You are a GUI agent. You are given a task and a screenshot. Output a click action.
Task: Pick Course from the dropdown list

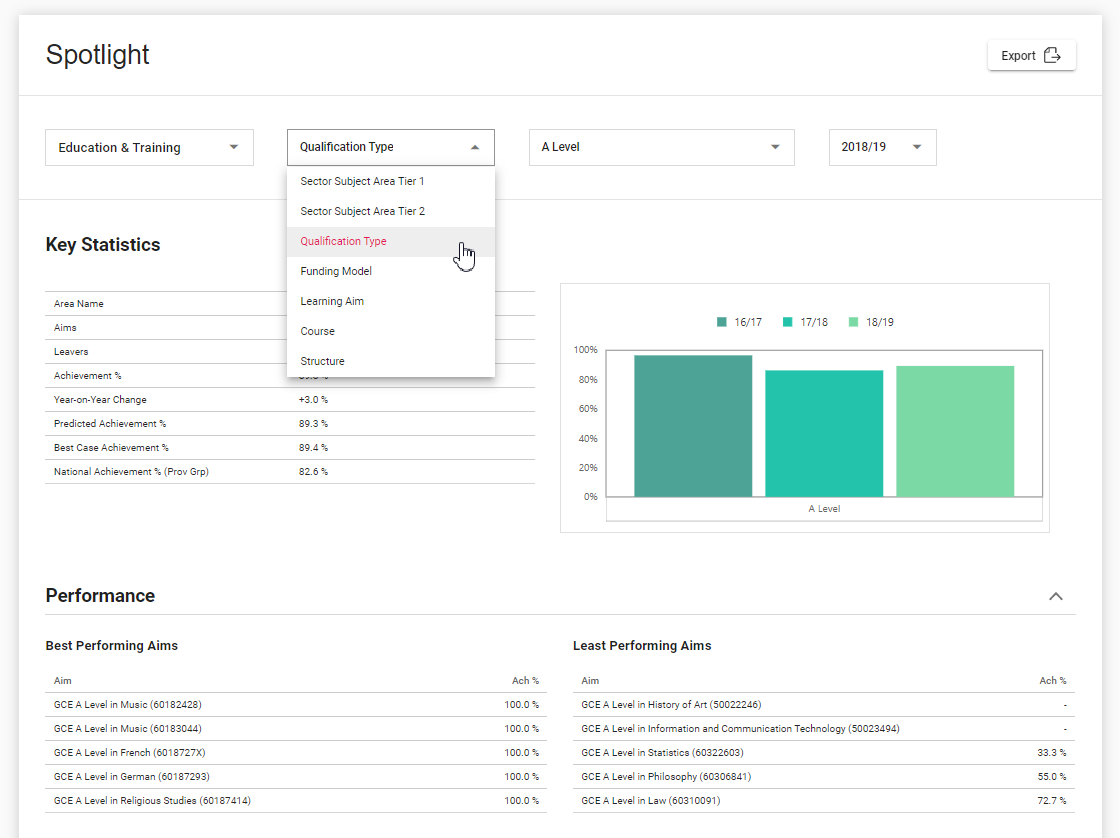click(x=391, y=331)
